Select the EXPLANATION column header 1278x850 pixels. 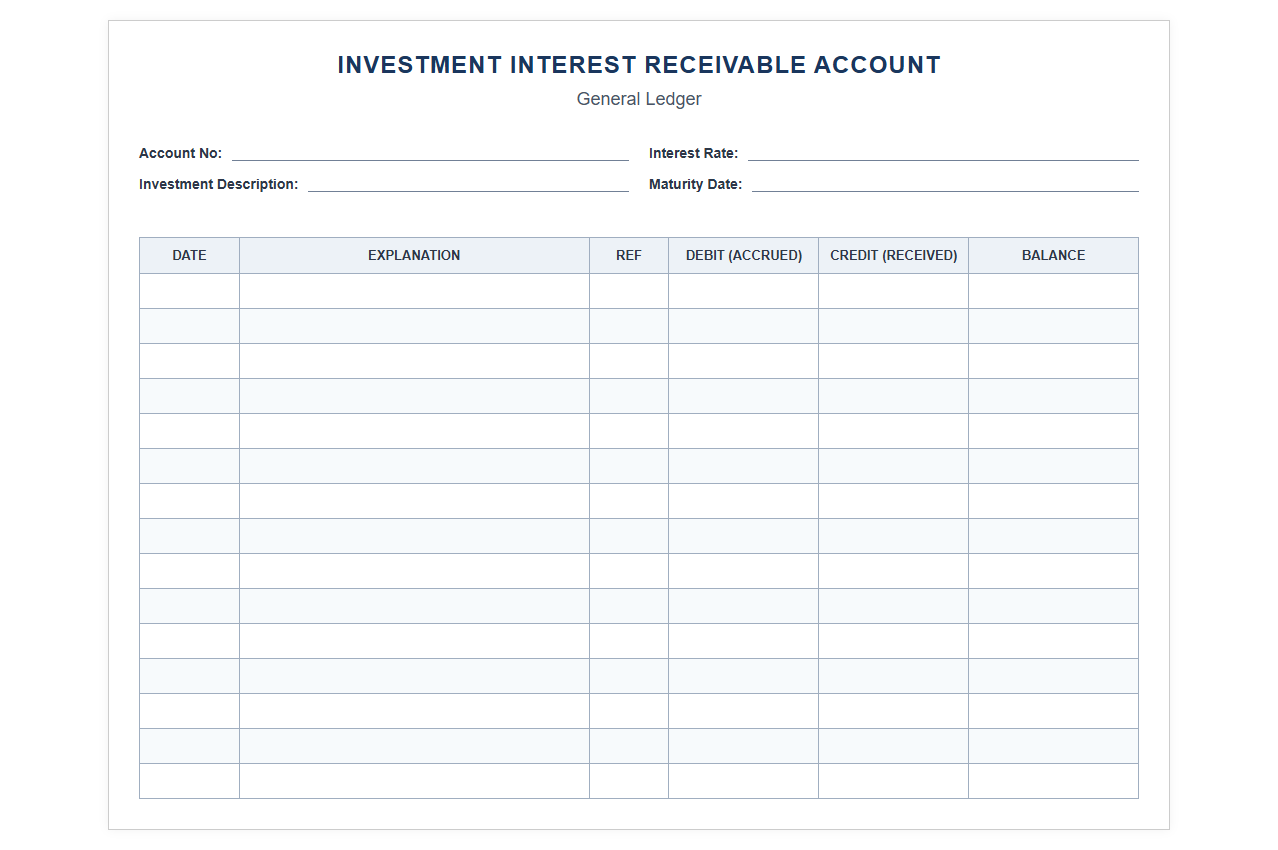click(414, 255)
